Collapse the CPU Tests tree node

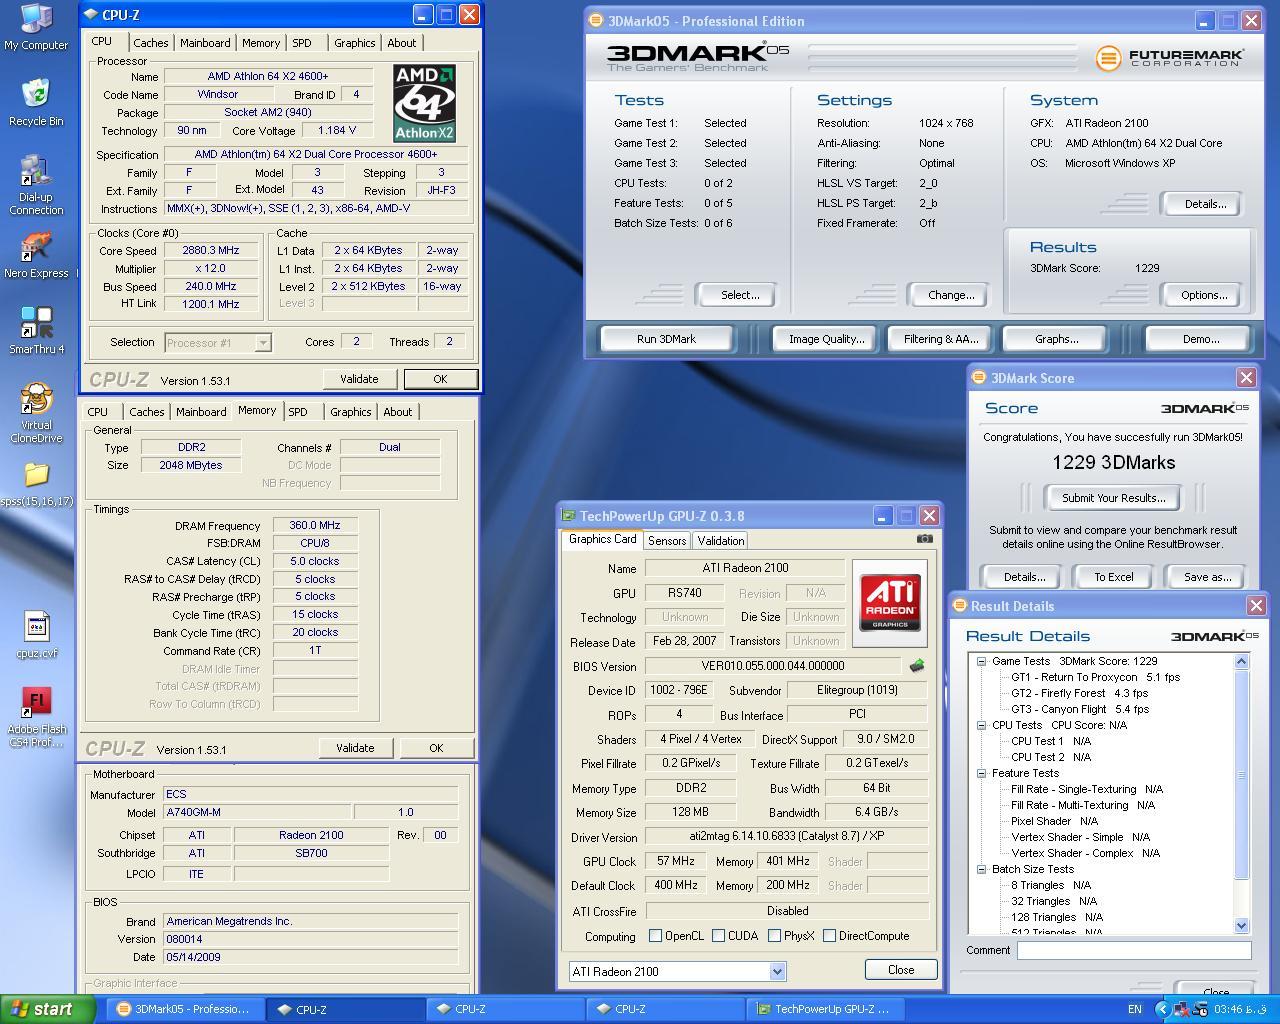pos(982,725)
